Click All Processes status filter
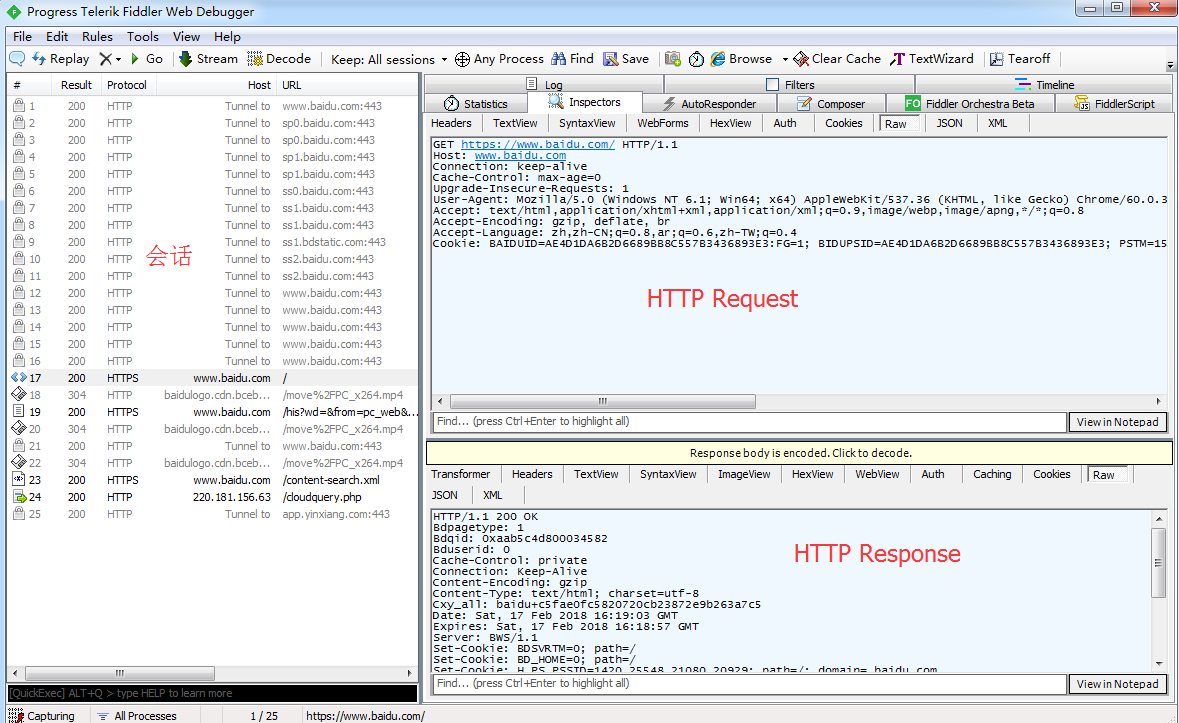The image size is (1179, 723). pos(137,715)
